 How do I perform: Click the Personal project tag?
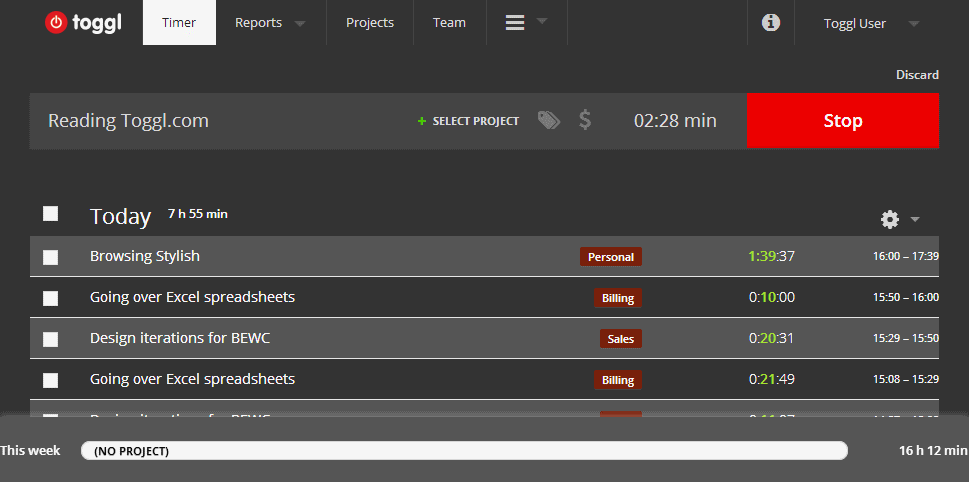611,256
